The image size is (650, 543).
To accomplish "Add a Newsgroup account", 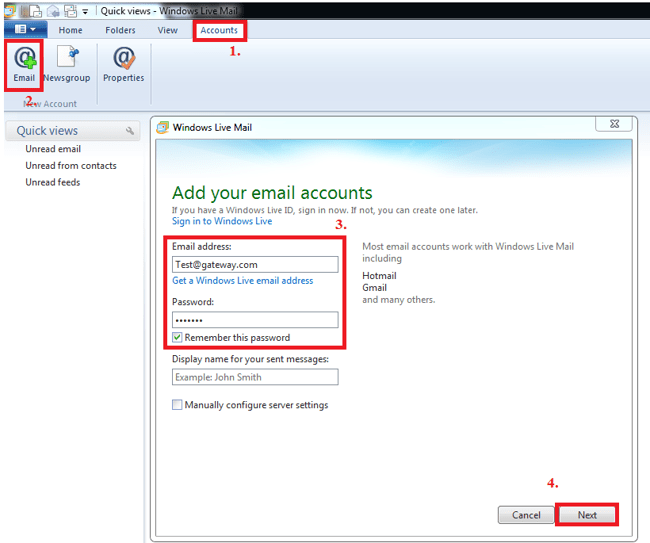I will click(67, 65).
